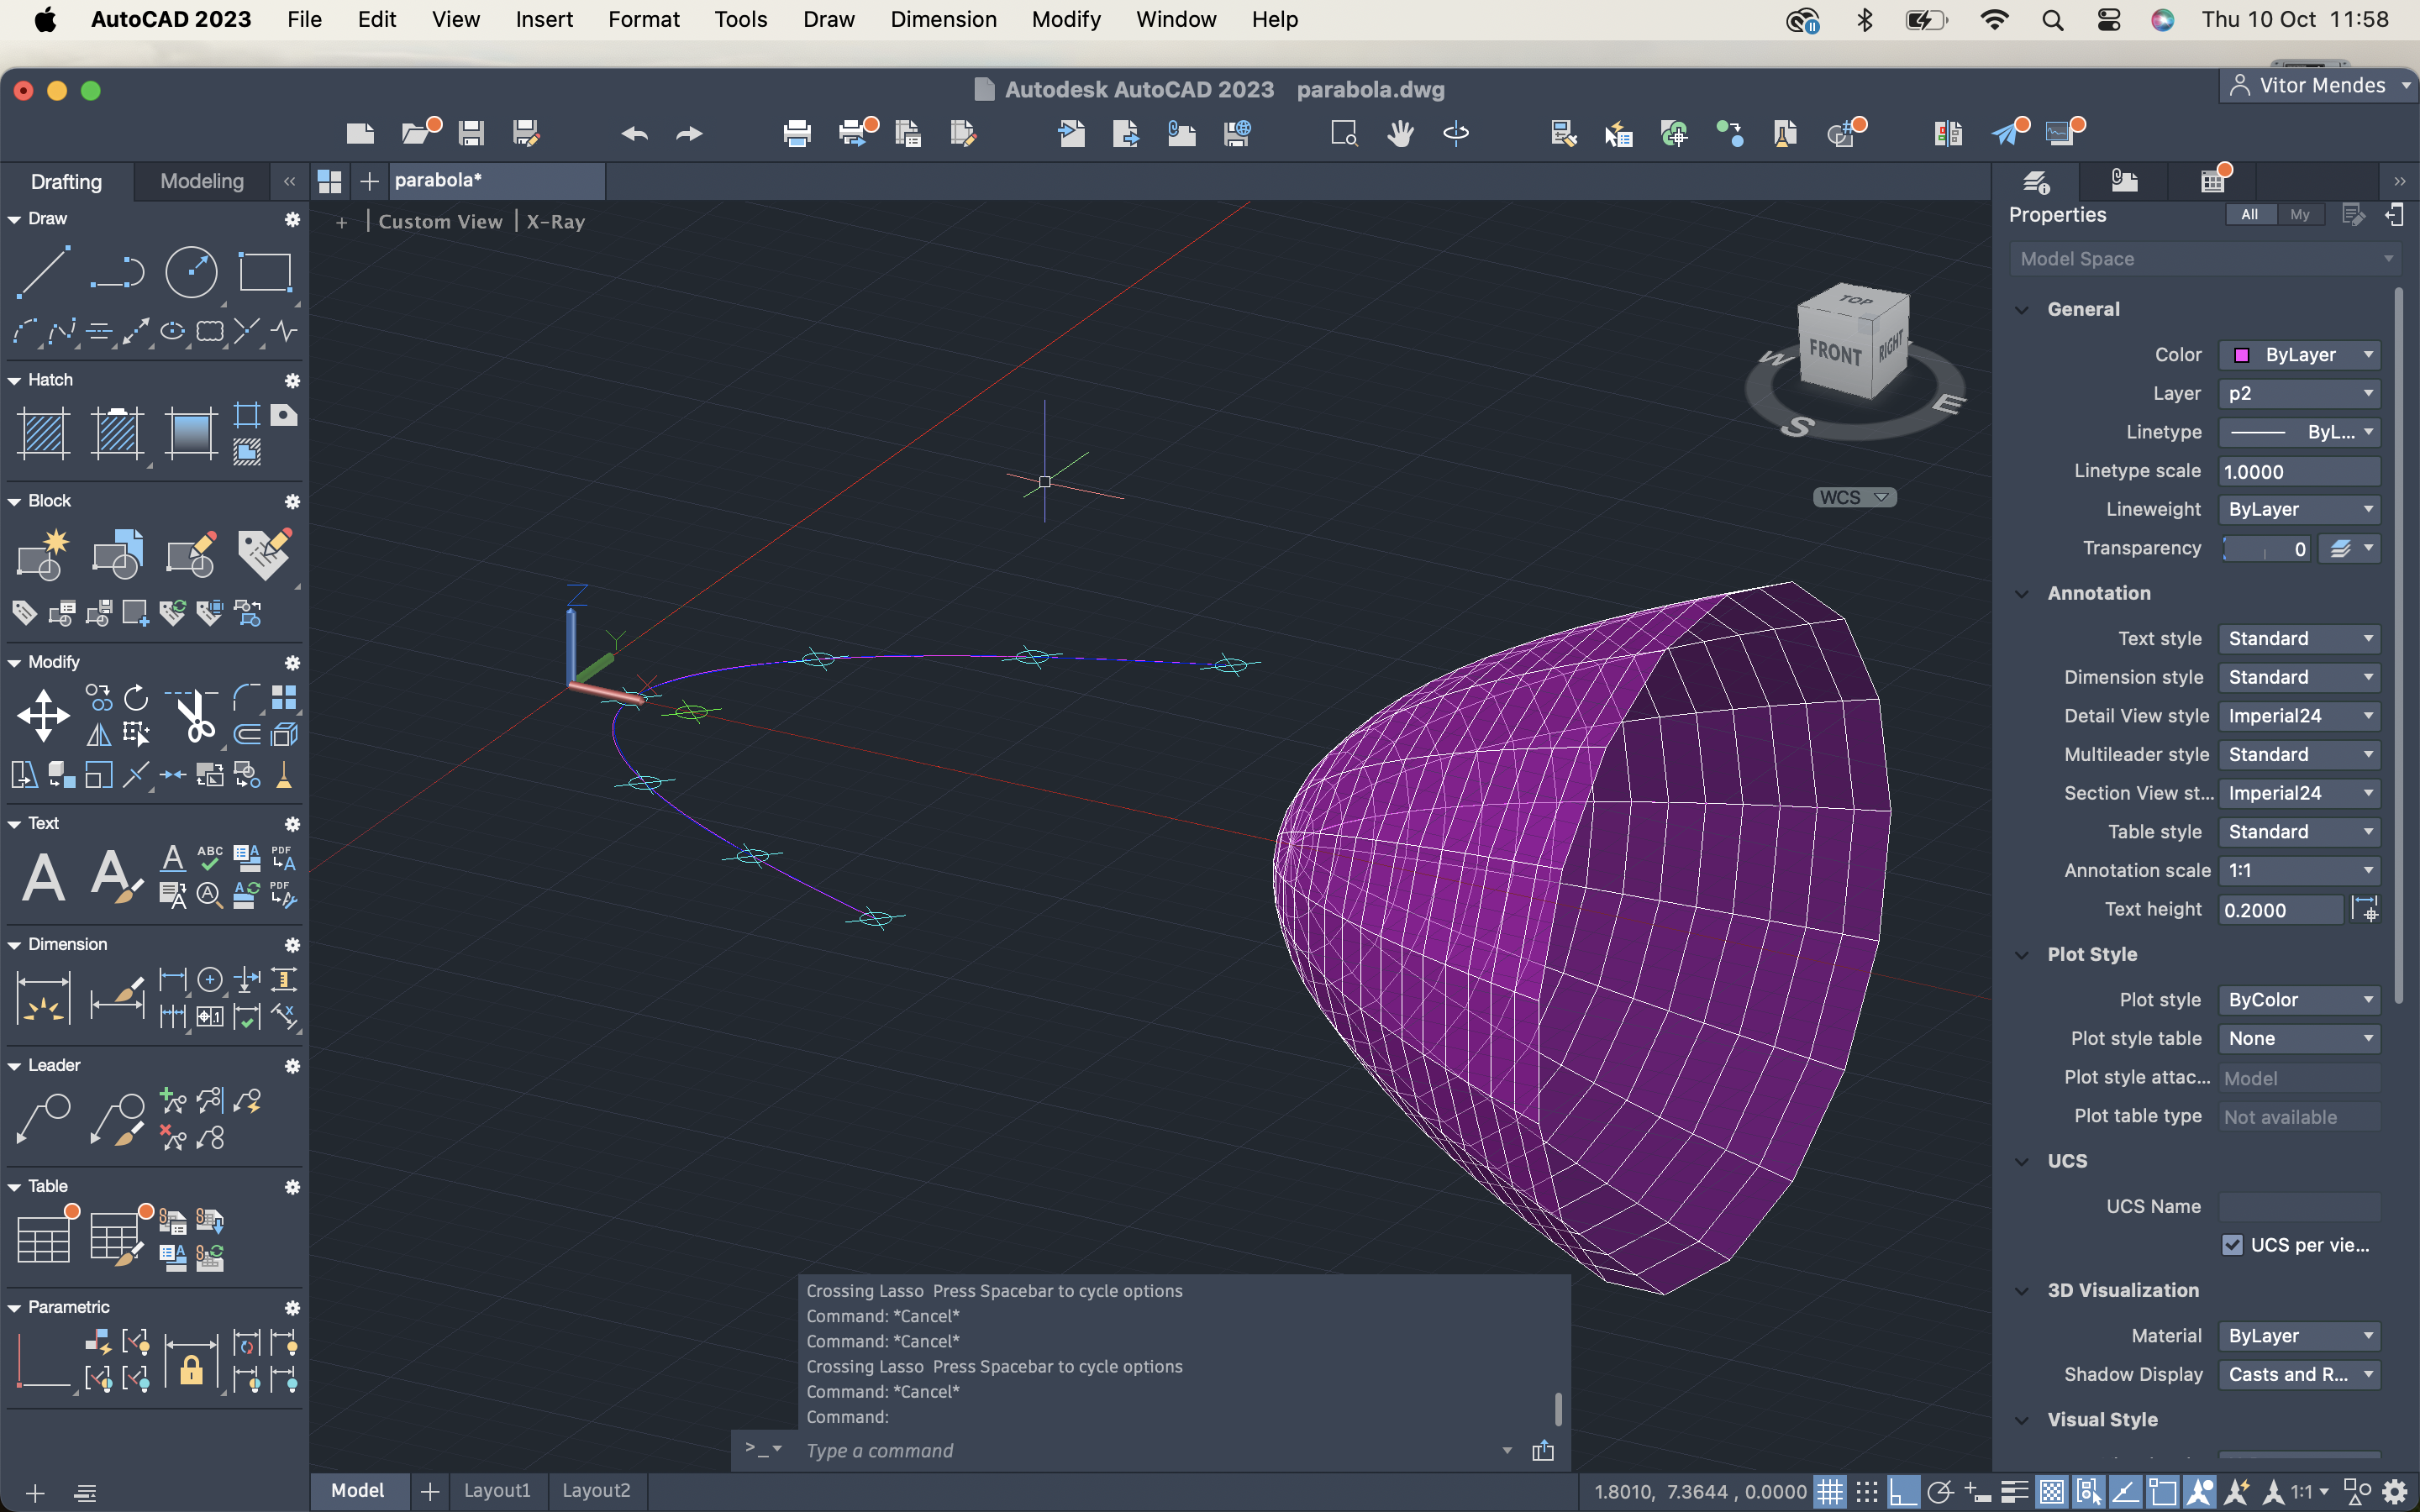Toggle Polar Tracking in status bar
Screen dimensions: 2420x1512
[x=1940, y=1492]
